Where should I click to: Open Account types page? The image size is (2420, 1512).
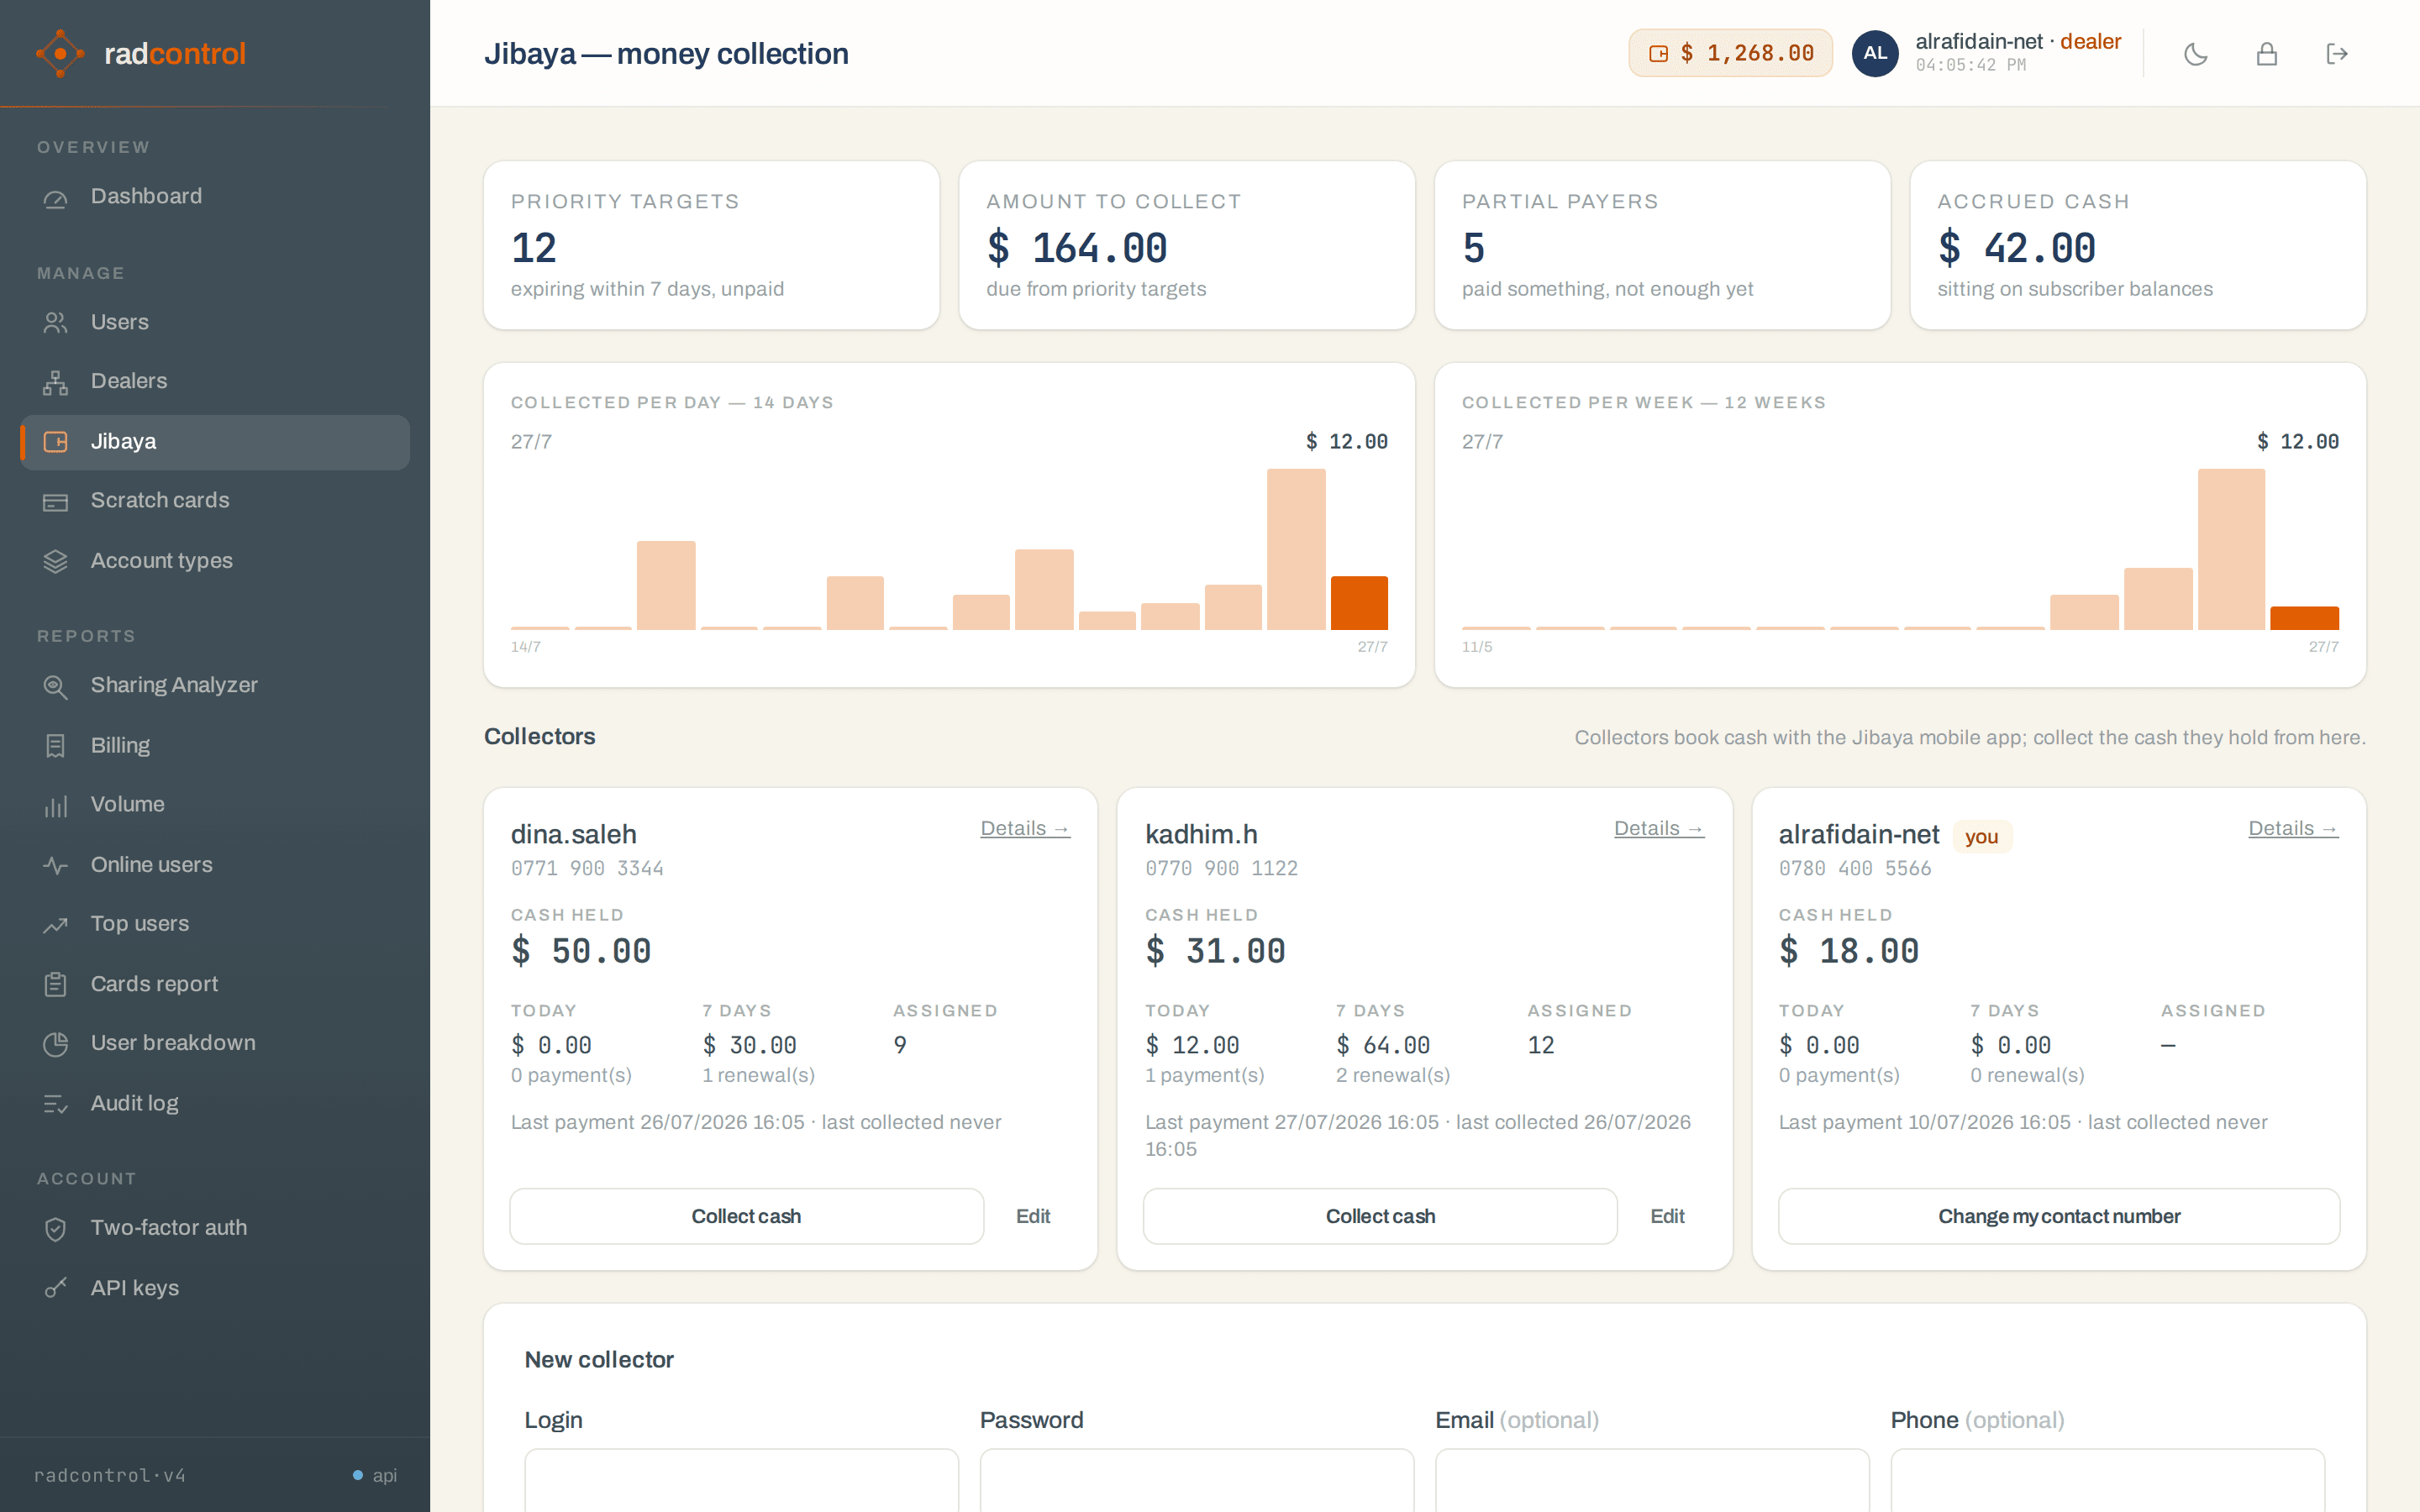click(215, 561)
